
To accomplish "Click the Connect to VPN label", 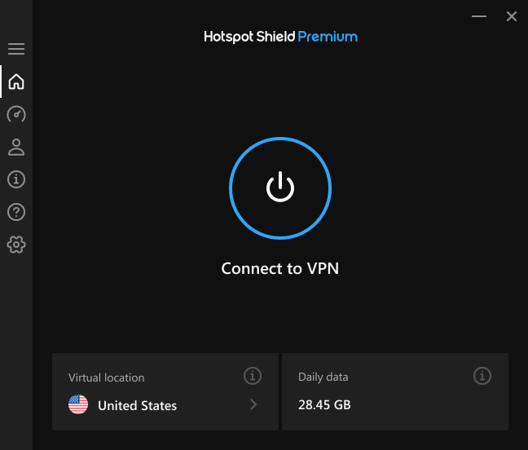I will tap(280, 268).
